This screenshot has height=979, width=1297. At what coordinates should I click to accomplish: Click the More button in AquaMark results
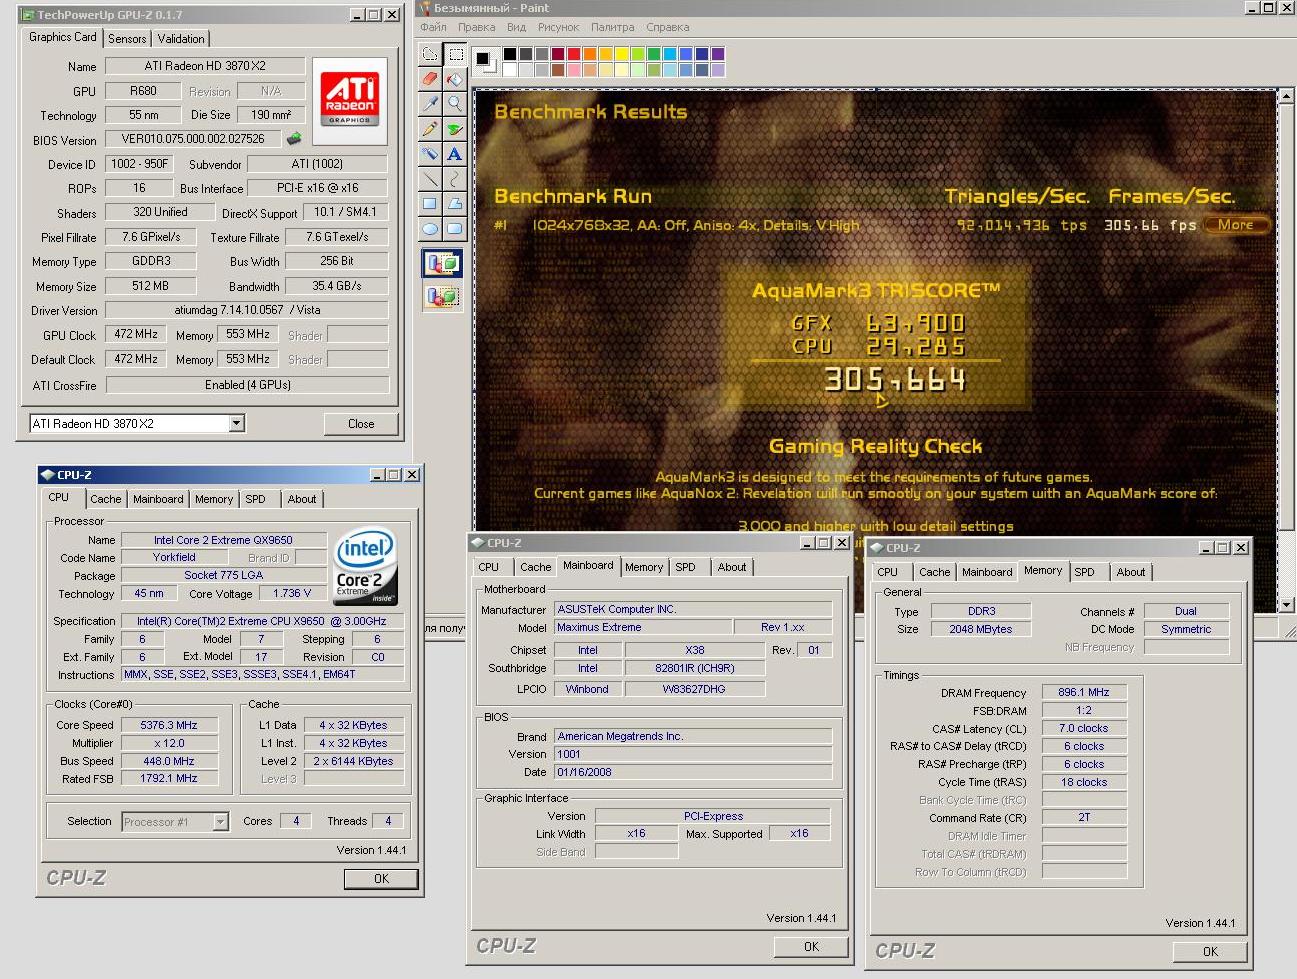[x=1235, y=225]
